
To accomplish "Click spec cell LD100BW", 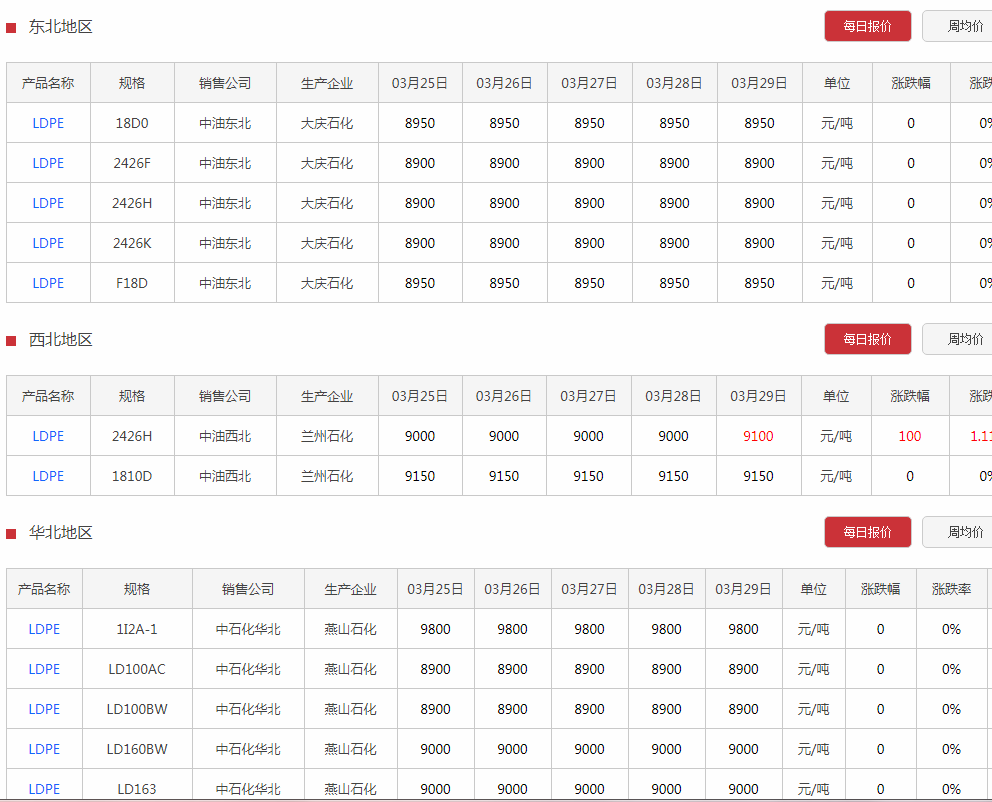I will tap(137, 709).
